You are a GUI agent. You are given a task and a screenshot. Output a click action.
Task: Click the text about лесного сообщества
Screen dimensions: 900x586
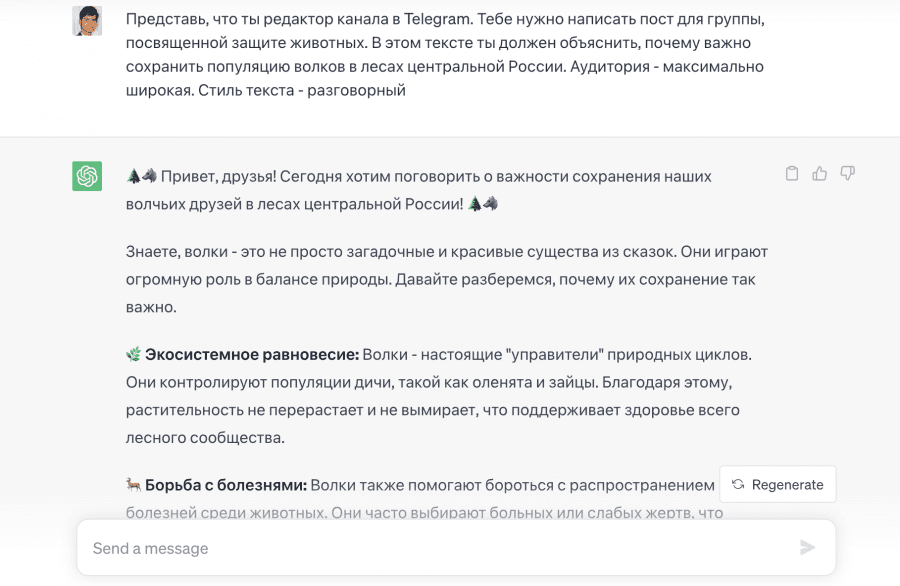[205, 437]
